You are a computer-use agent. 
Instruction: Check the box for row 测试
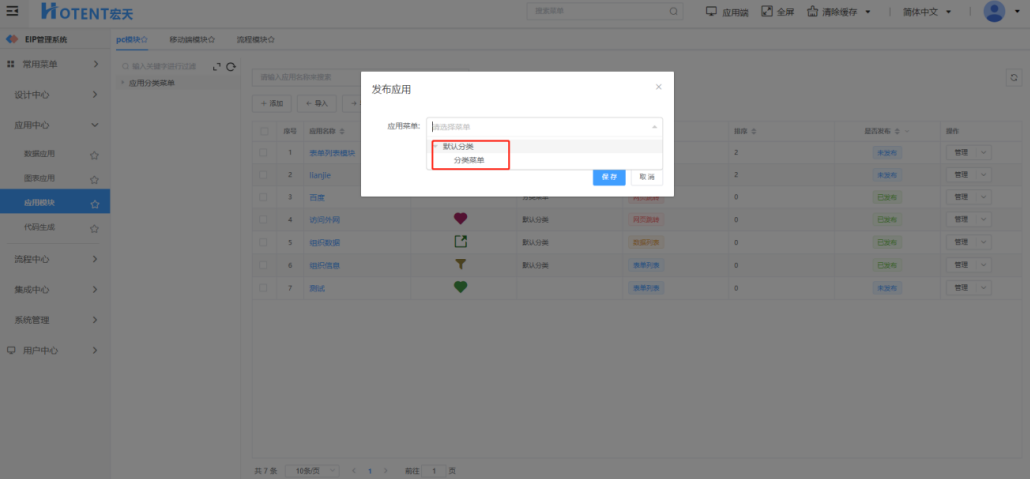tap(263, 288)
